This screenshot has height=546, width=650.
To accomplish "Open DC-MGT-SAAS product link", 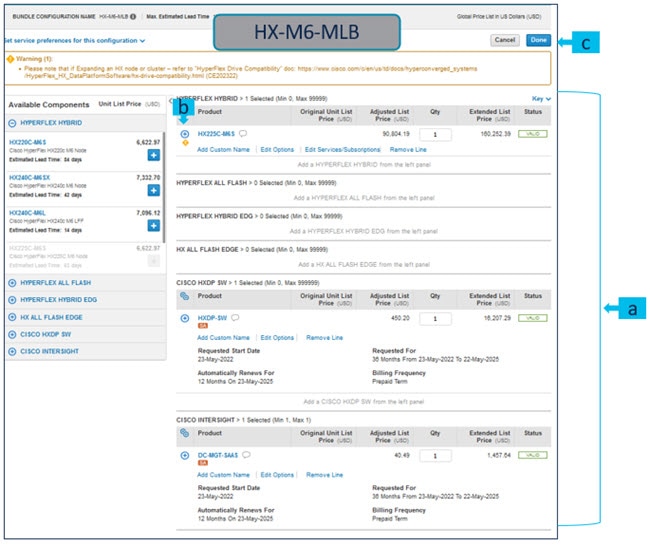I will (218, 455).
